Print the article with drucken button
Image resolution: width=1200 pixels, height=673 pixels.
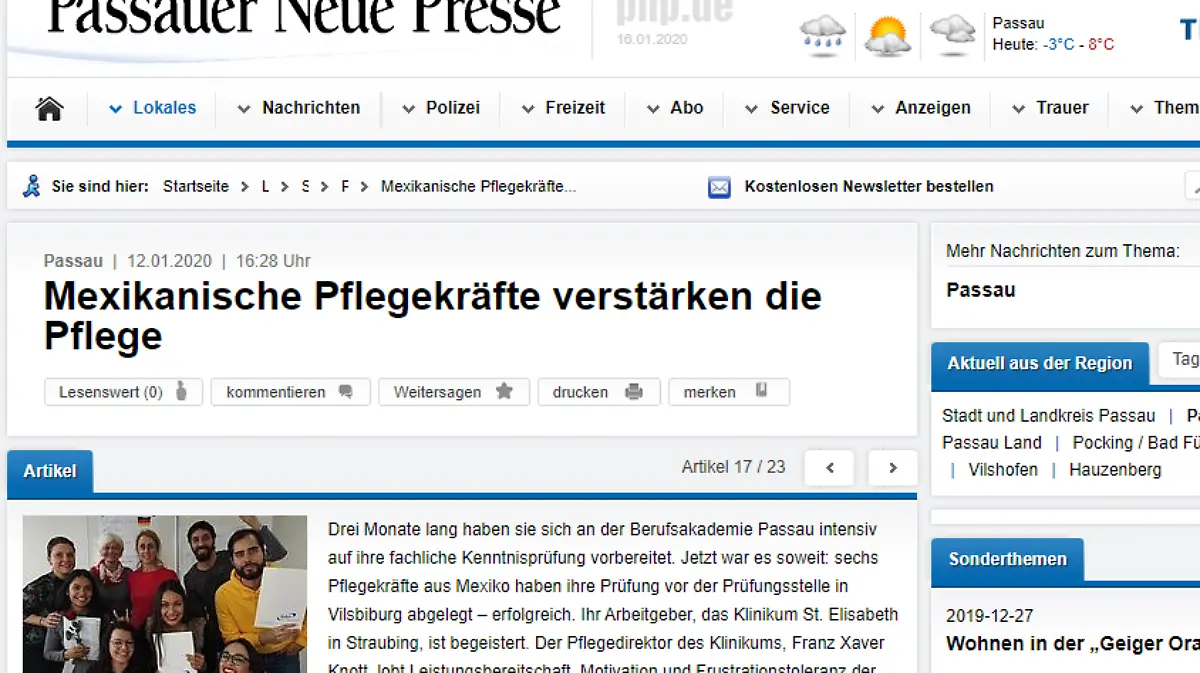[598, 392]
